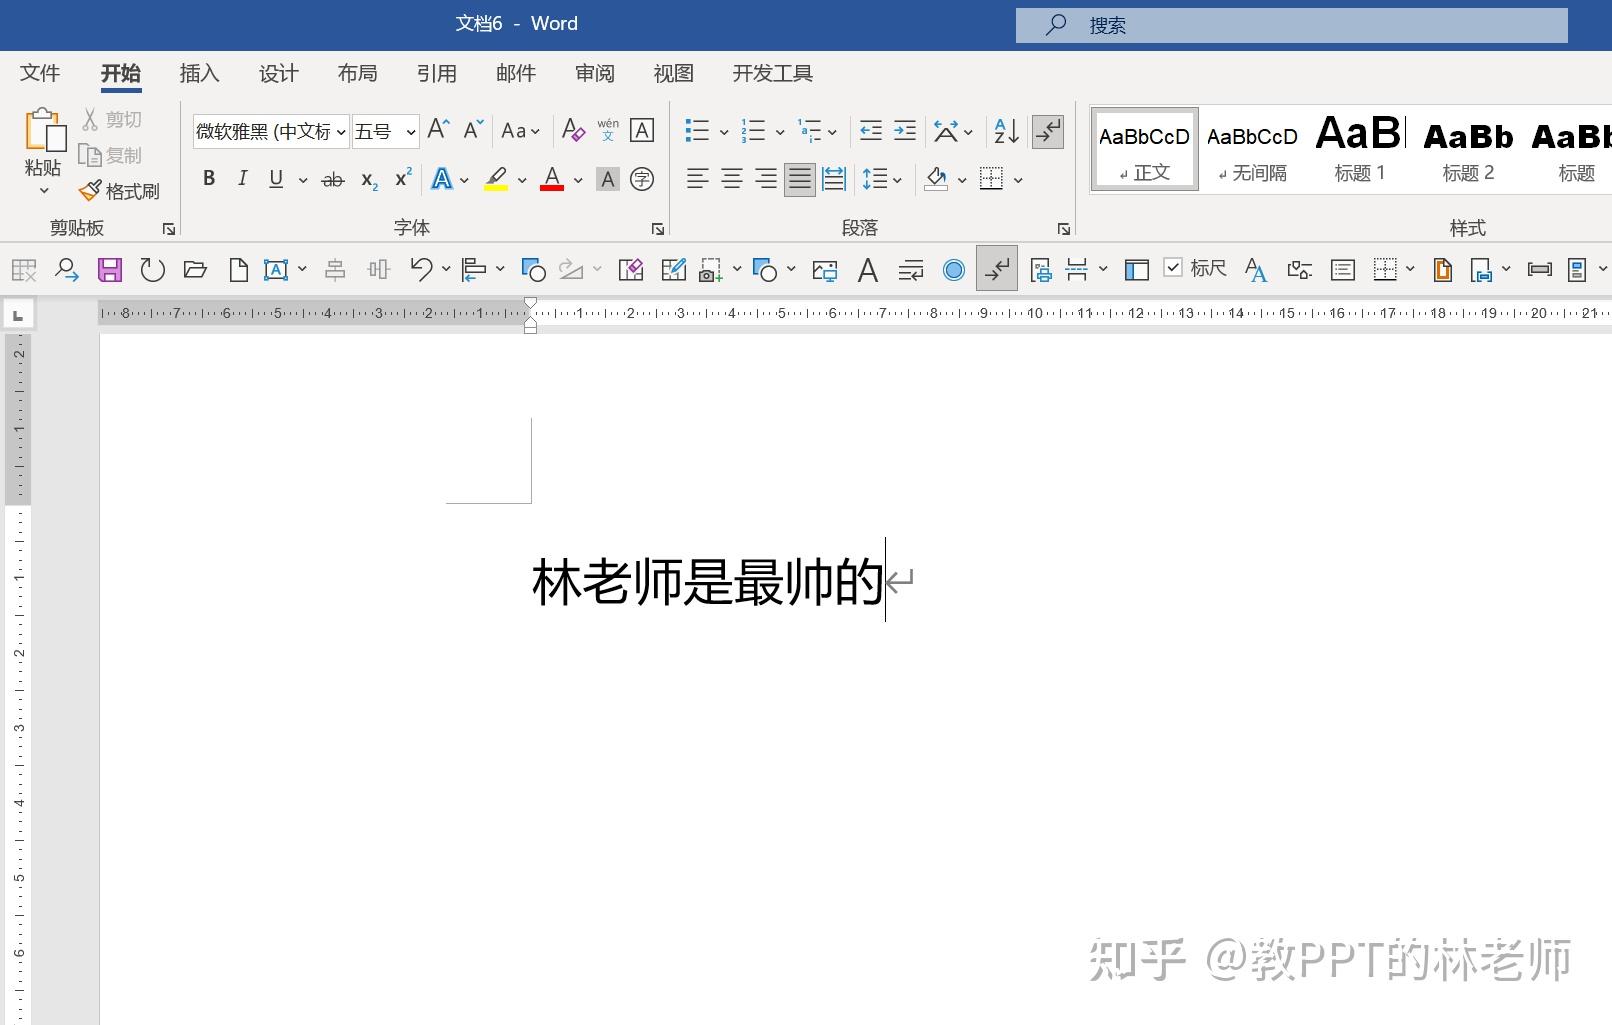The height and width of the screenshot is (1025, 1612).
Task: Apply yellow text highlight color
Action: 496,179
